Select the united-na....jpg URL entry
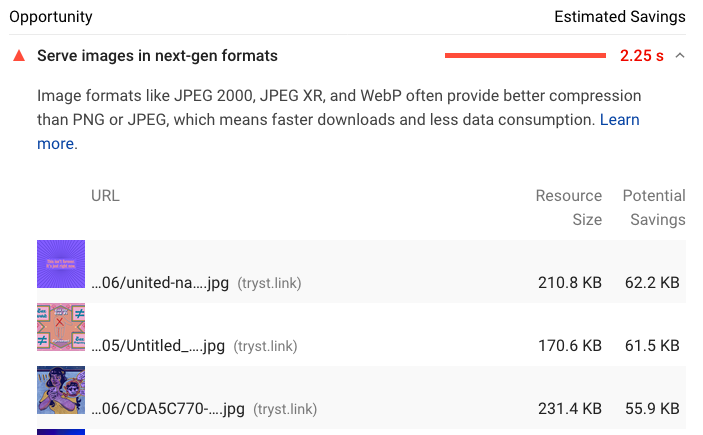 (160, 283)
